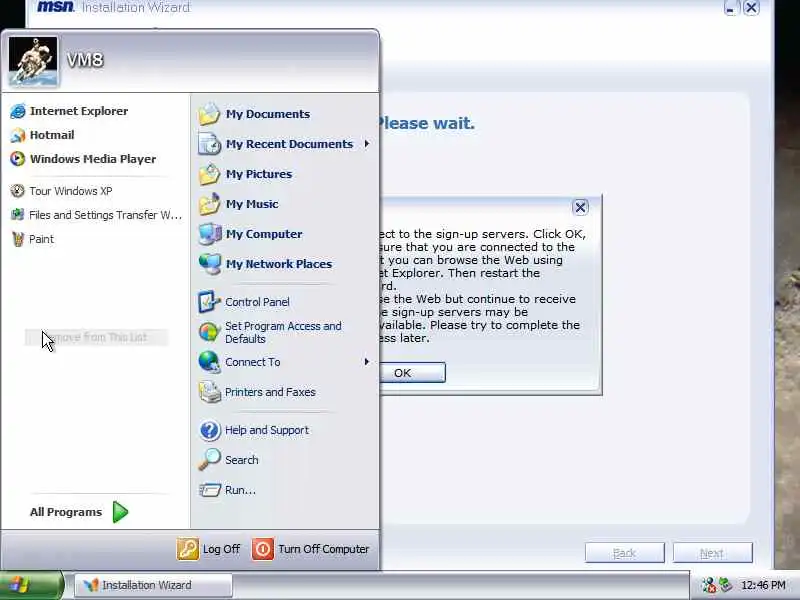Select Installation Wizard taskbar button
This screenshot has height=600, width=800.
pos(154,585)
